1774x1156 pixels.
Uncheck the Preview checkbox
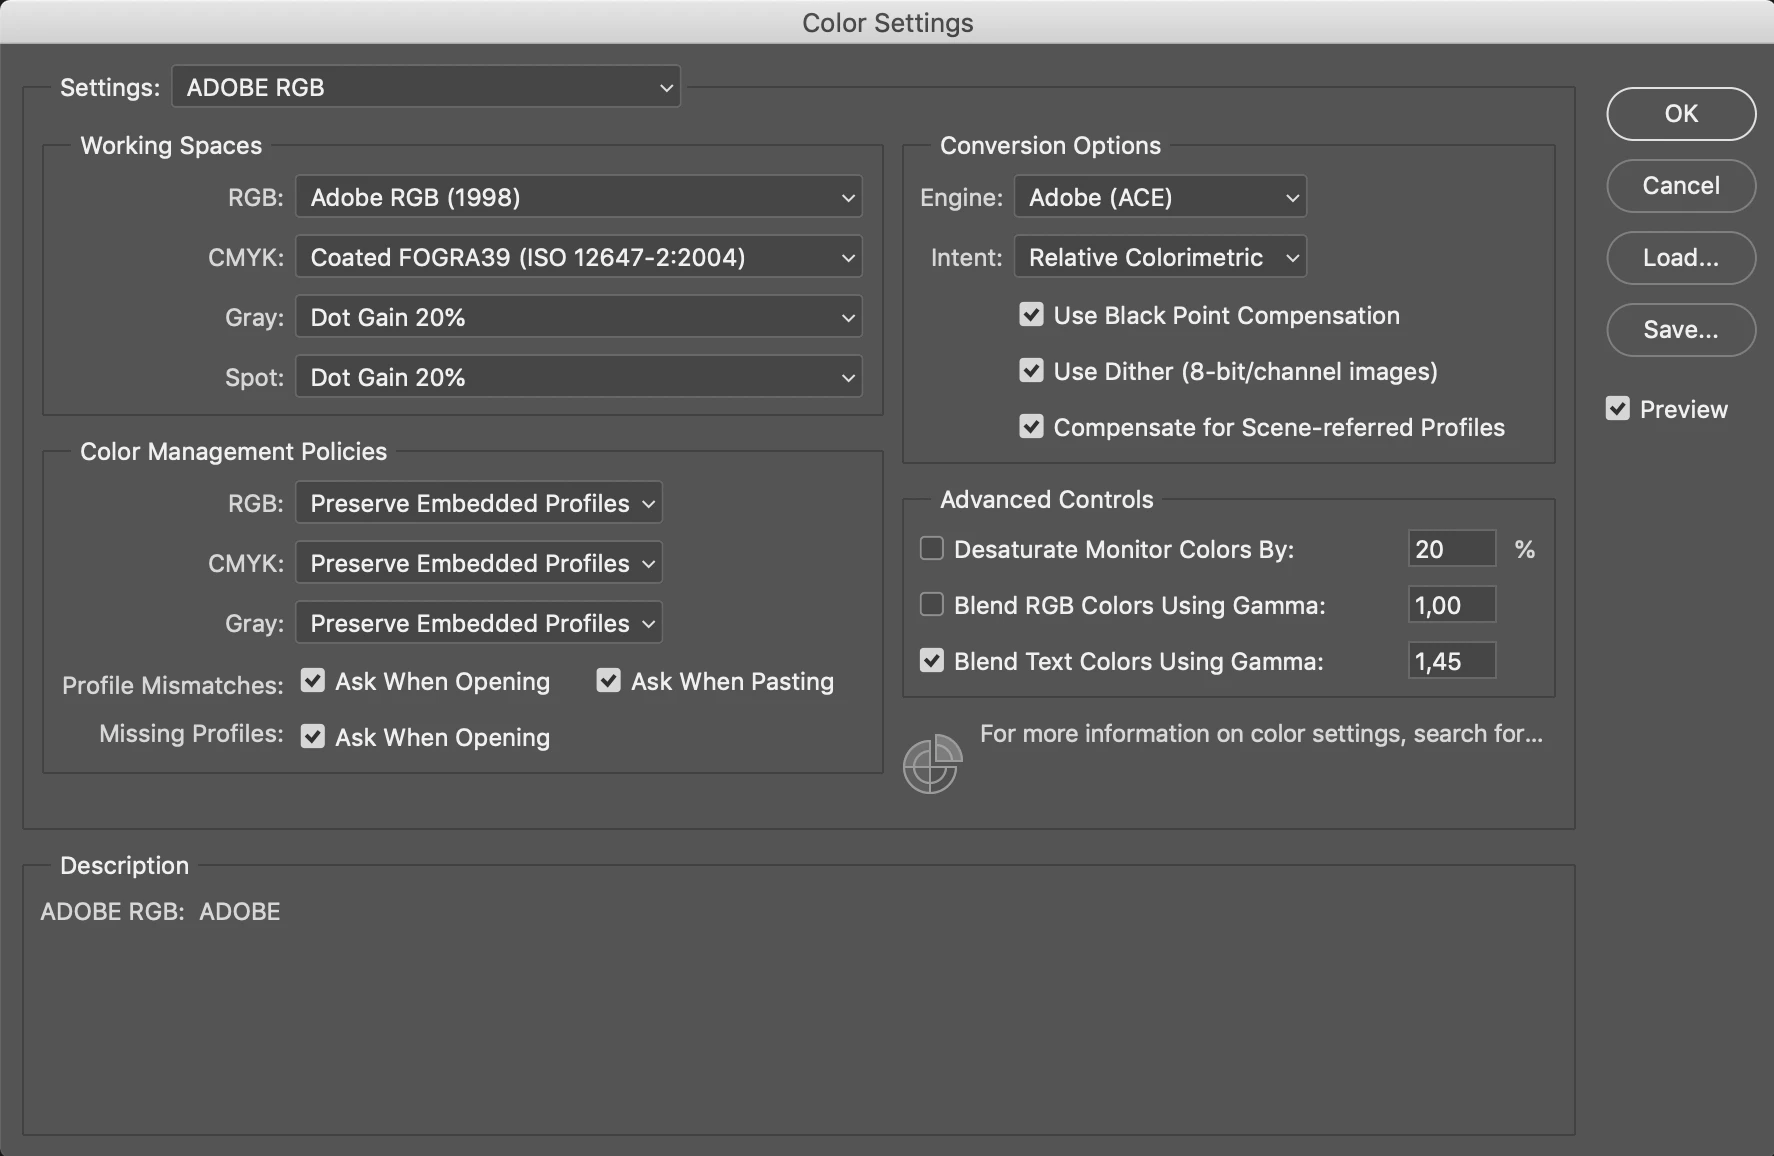[1618, 409]
